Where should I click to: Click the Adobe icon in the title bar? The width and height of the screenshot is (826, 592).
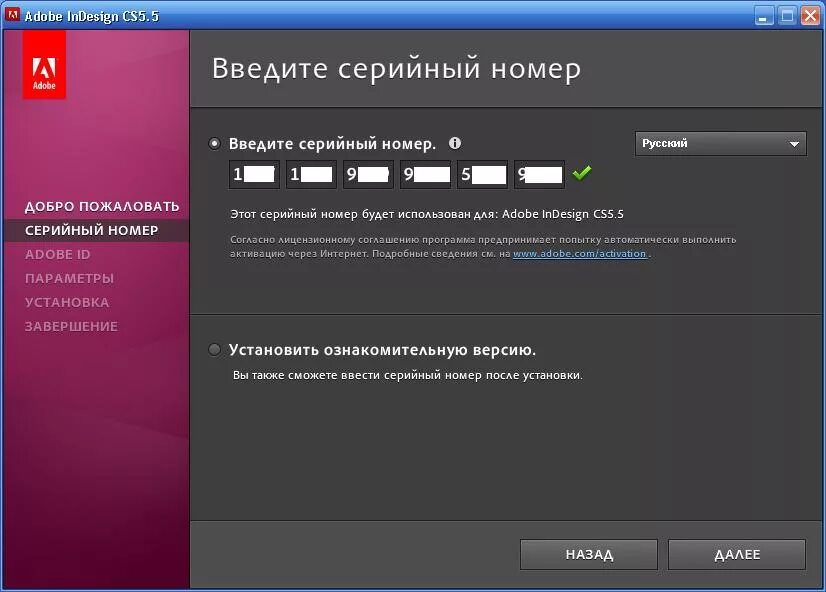[x=15, y=15]
